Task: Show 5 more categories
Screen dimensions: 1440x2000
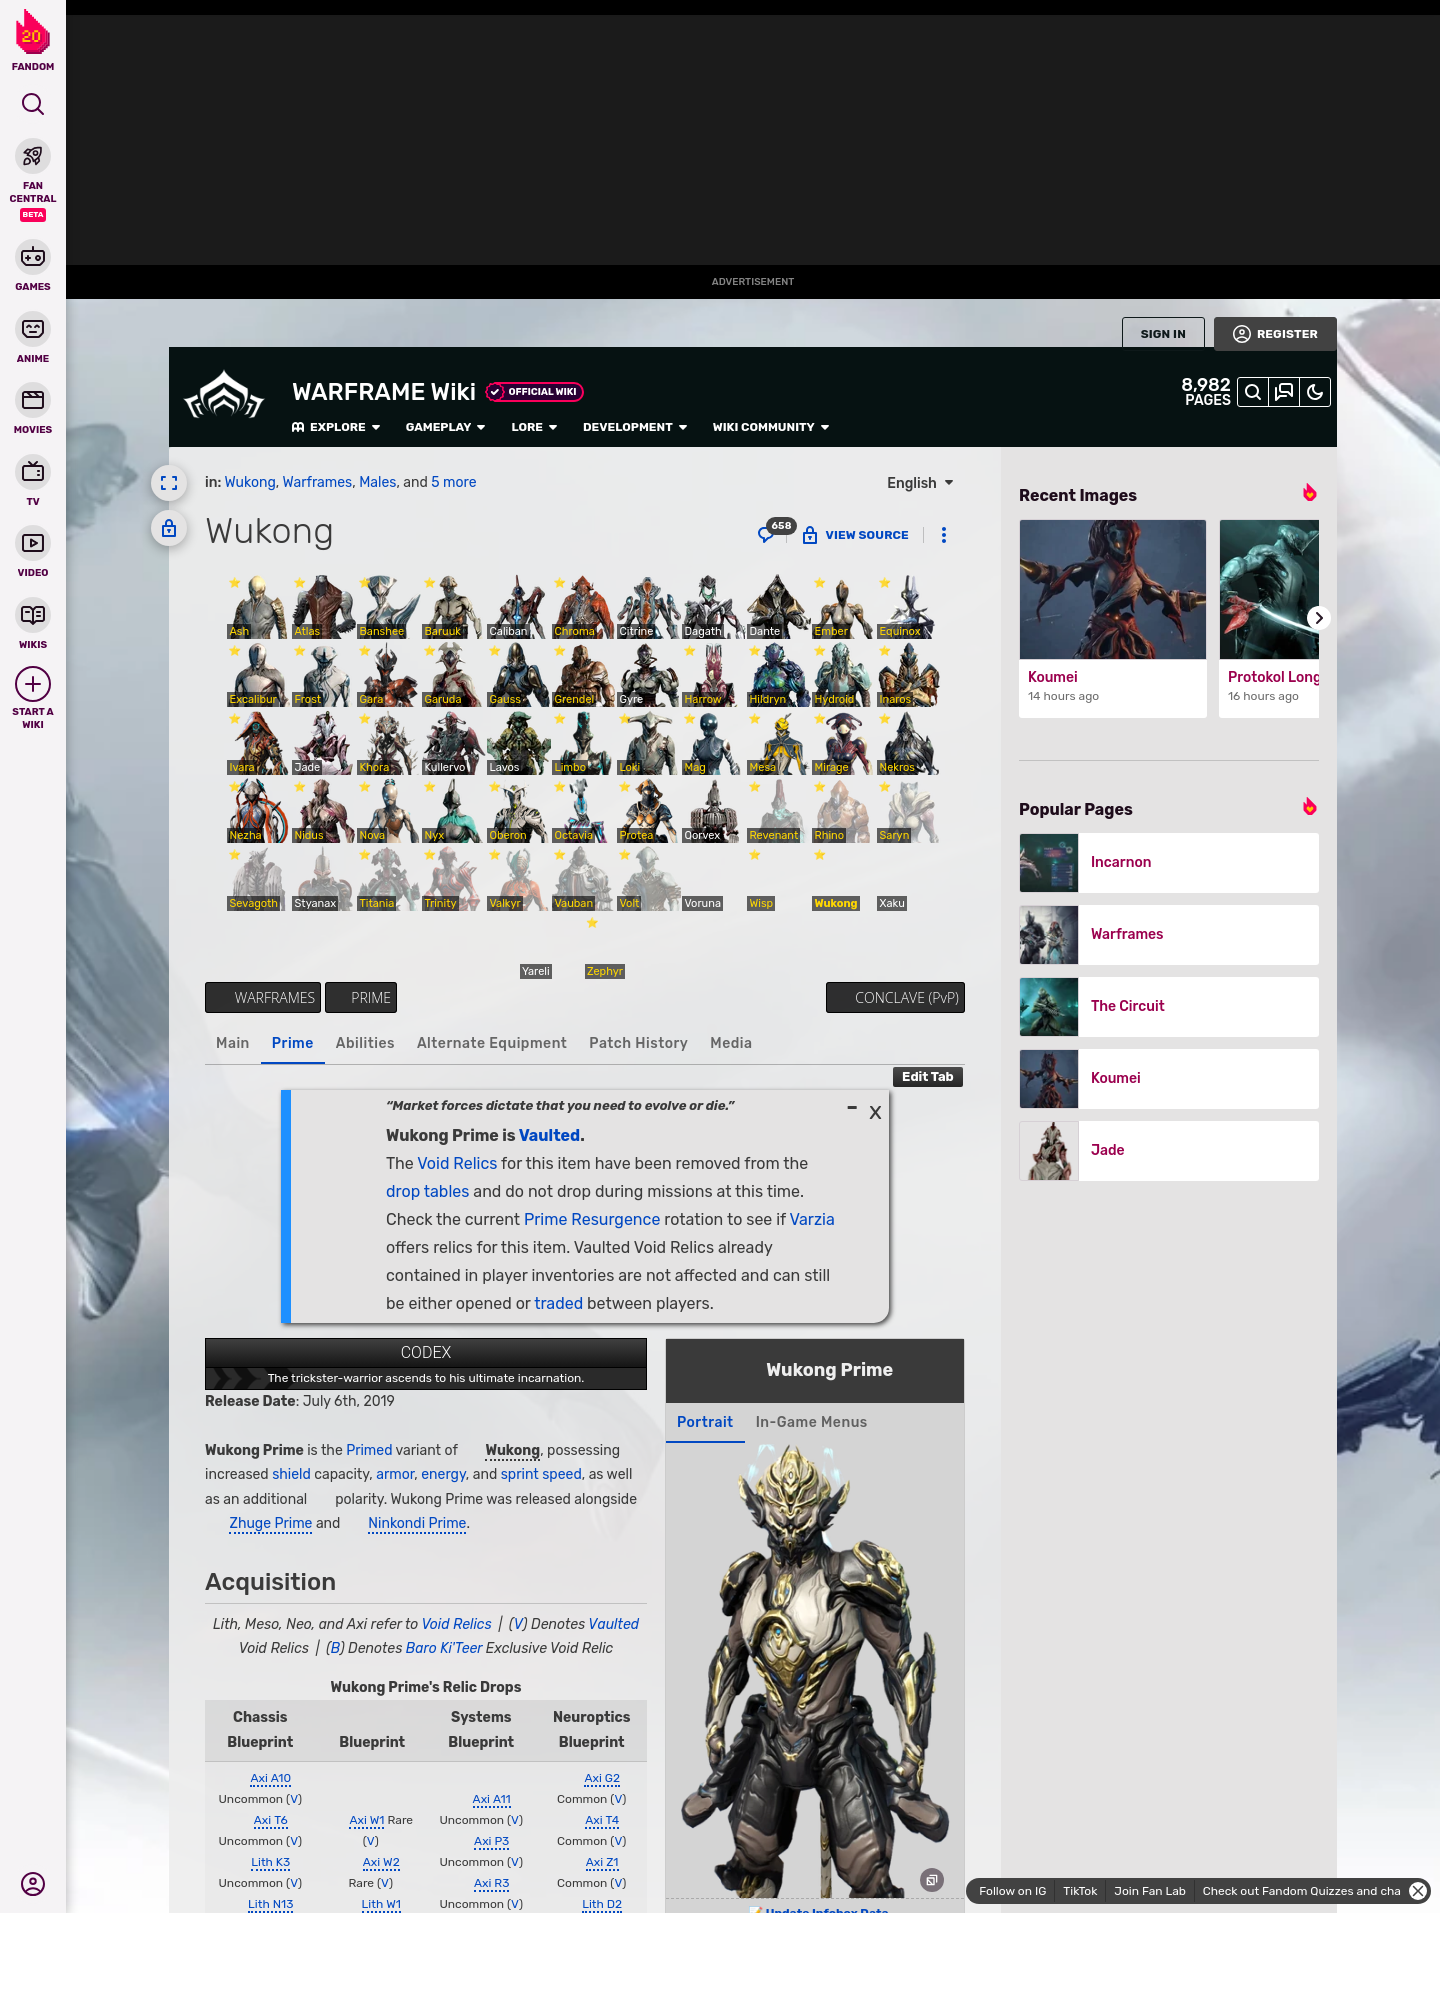Action: (454, 482)
